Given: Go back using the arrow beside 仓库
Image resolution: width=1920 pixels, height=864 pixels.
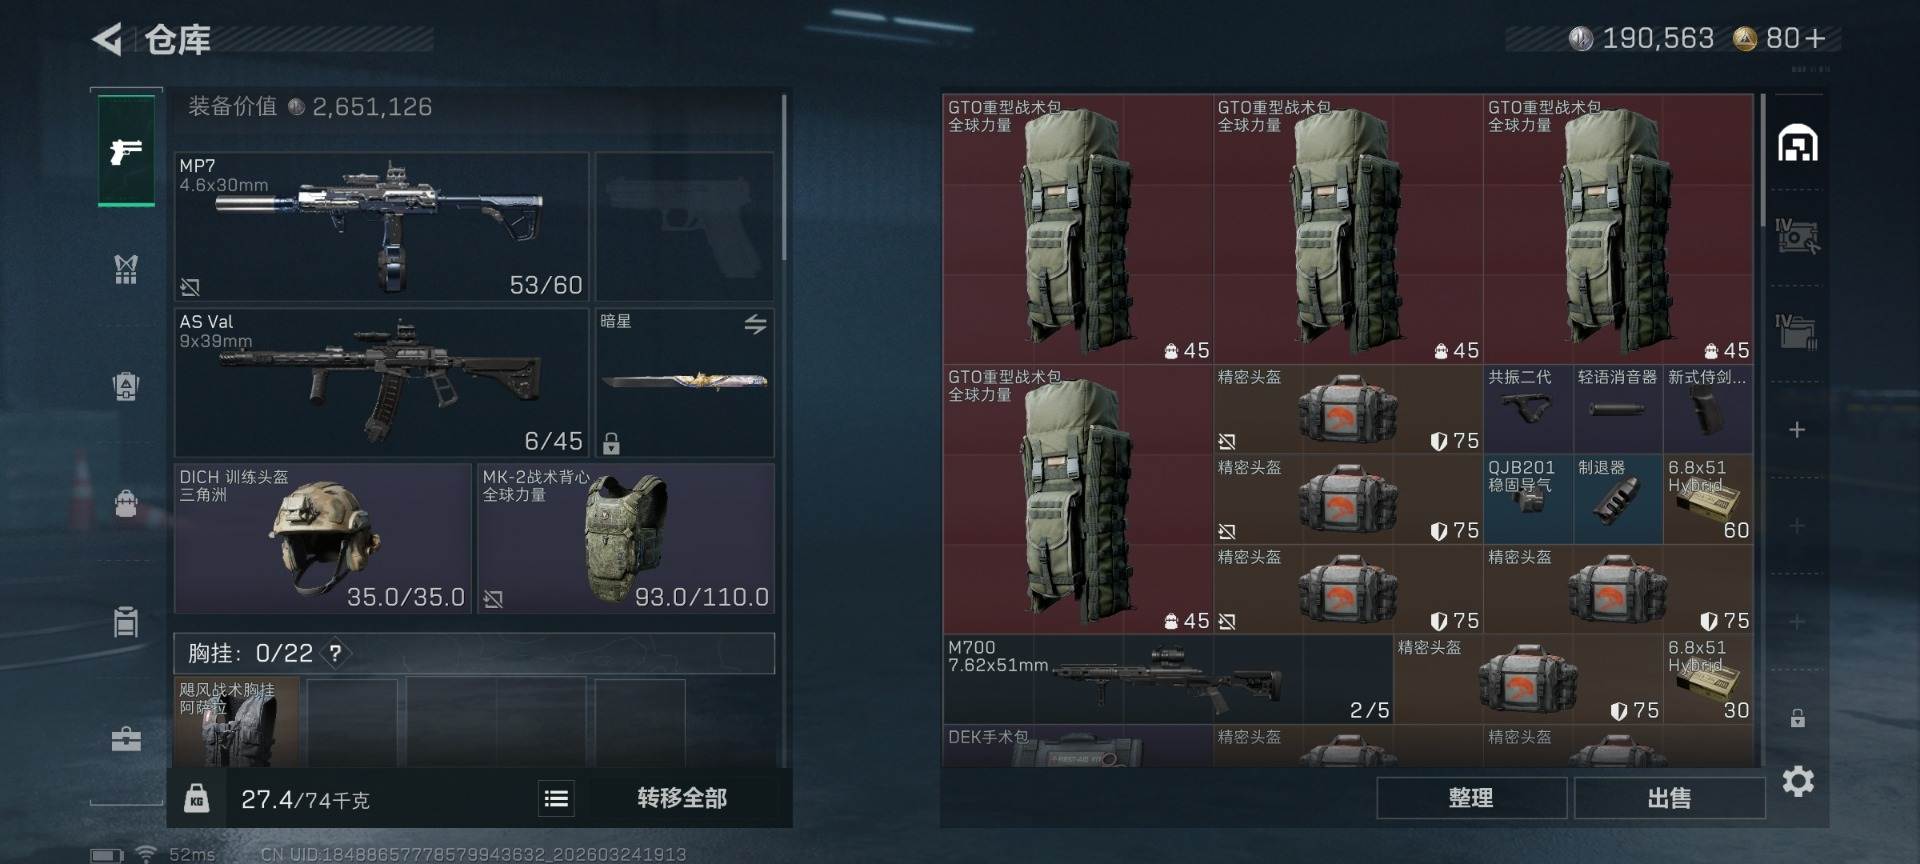Looking at the screenshot, I should (x=107, y=40).
